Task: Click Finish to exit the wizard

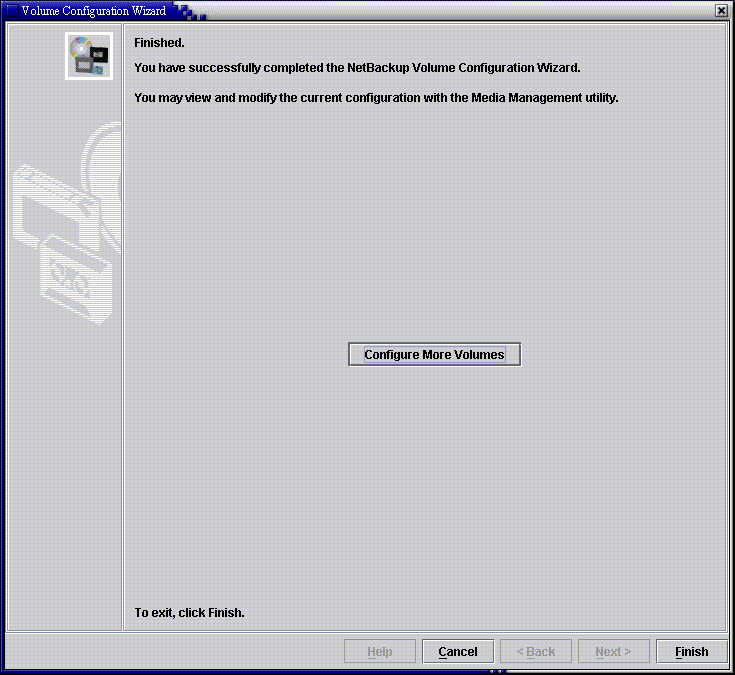Action: [691, 652]
